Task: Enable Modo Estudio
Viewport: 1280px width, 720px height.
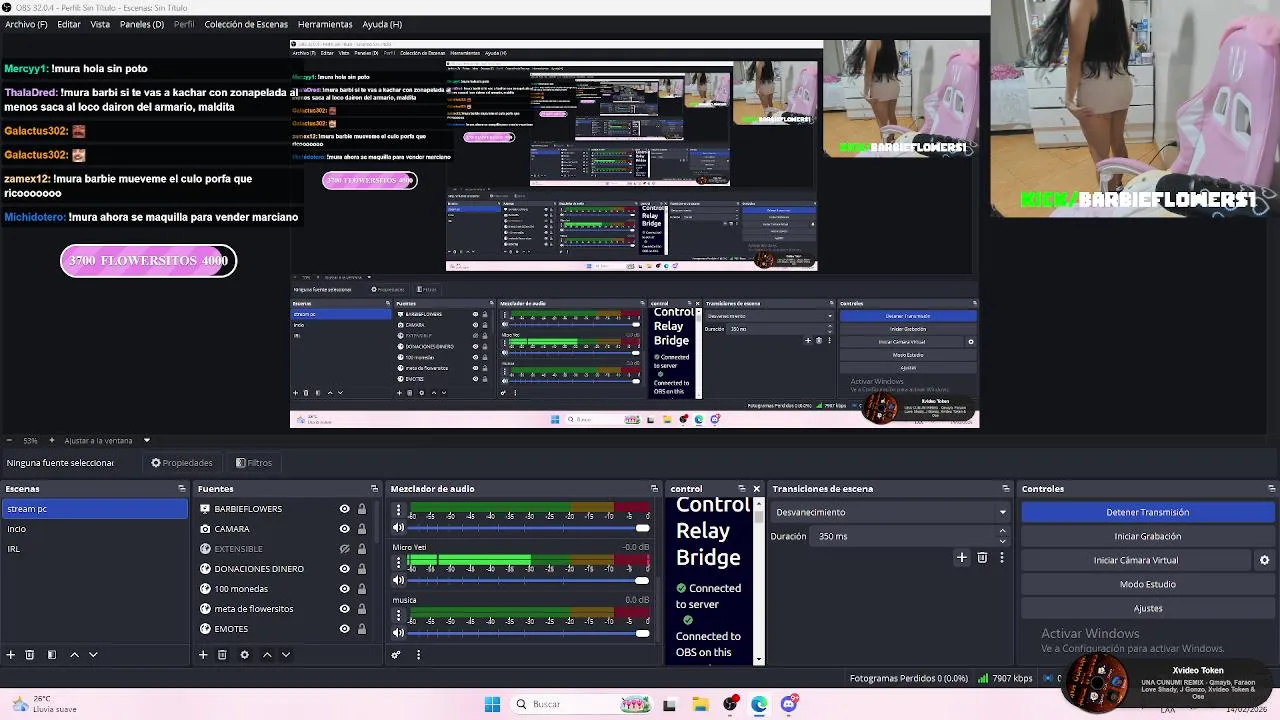Action: (x=1147, y=584)
